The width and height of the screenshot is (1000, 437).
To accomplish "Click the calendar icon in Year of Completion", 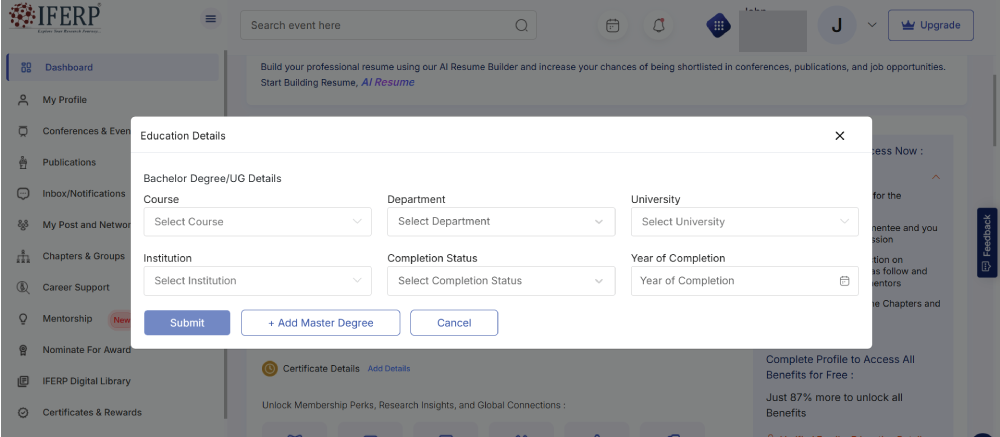I will point(844,281).
